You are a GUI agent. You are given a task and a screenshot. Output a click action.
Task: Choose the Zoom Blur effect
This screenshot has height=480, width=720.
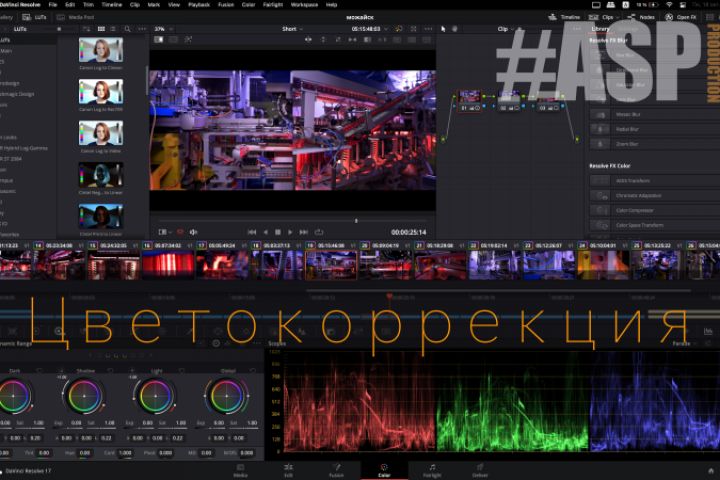pyautogui.click(x=655, y=144)
